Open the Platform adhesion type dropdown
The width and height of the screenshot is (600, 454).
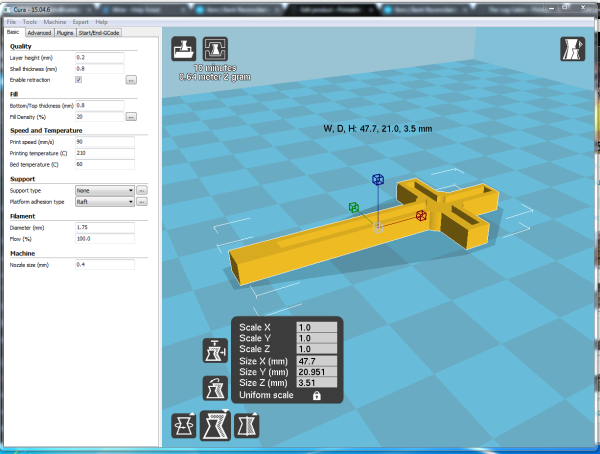point(105,201)
